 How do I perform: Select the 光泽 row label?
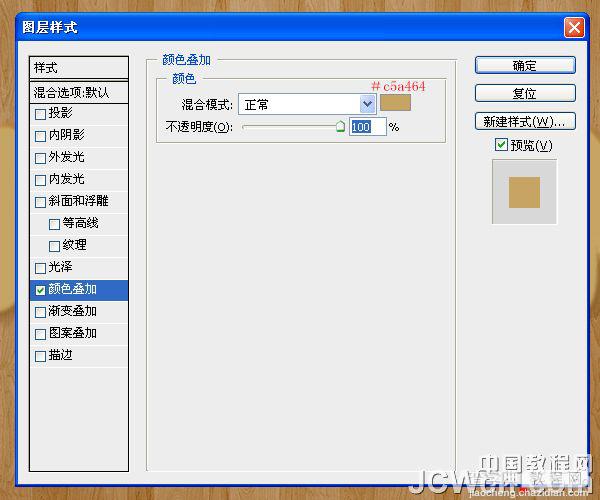pyautogui.click(x=60, y=267)
